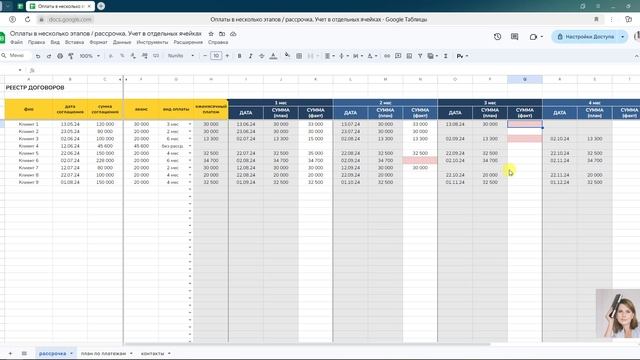Select the РЕЕСТР ДОГОВОРОВ title cell
The width and height of the screenshot is (640, 360).
35,88
